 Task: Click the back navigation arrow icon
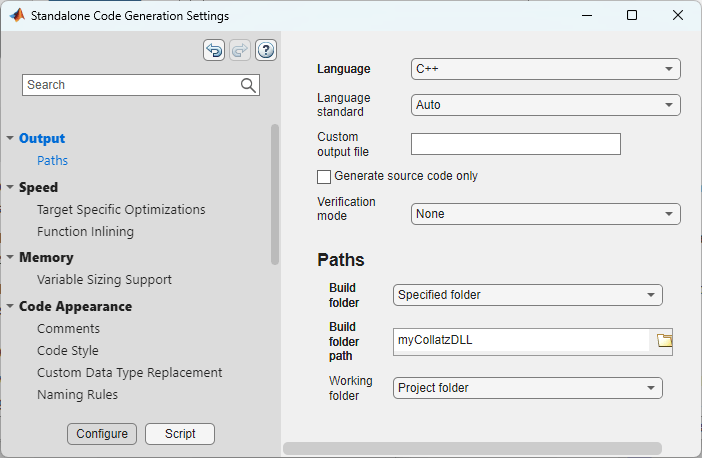click(x=214, y=50)
